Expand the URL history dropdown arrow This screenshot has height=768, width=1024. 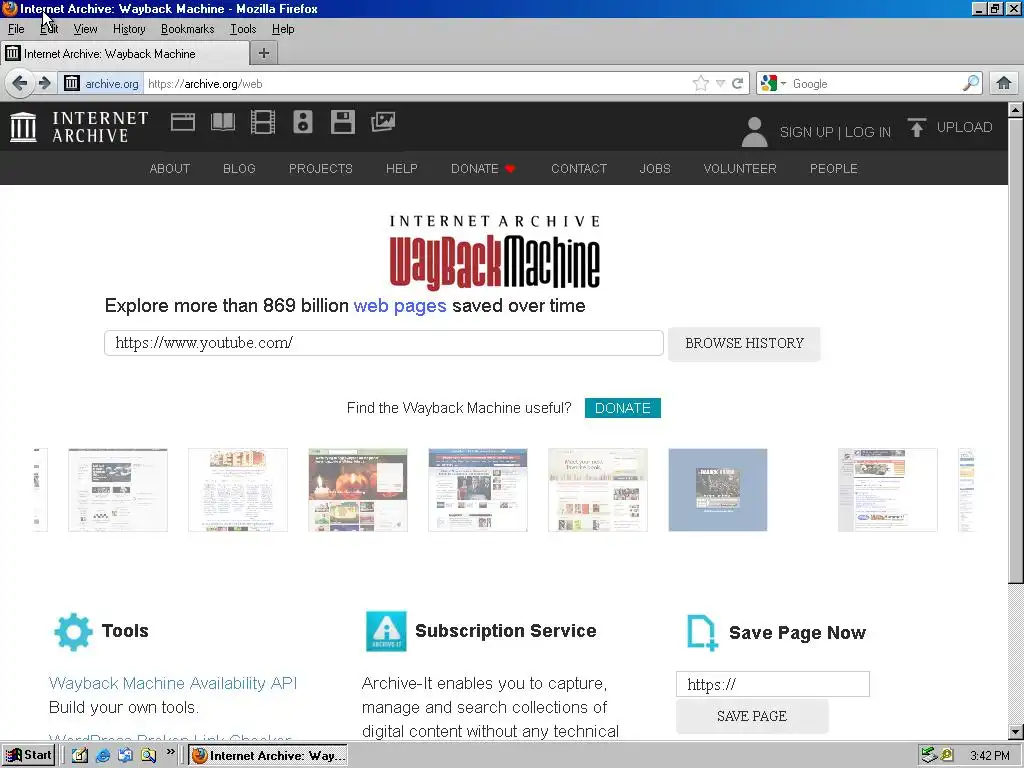[x=720, y=84]
